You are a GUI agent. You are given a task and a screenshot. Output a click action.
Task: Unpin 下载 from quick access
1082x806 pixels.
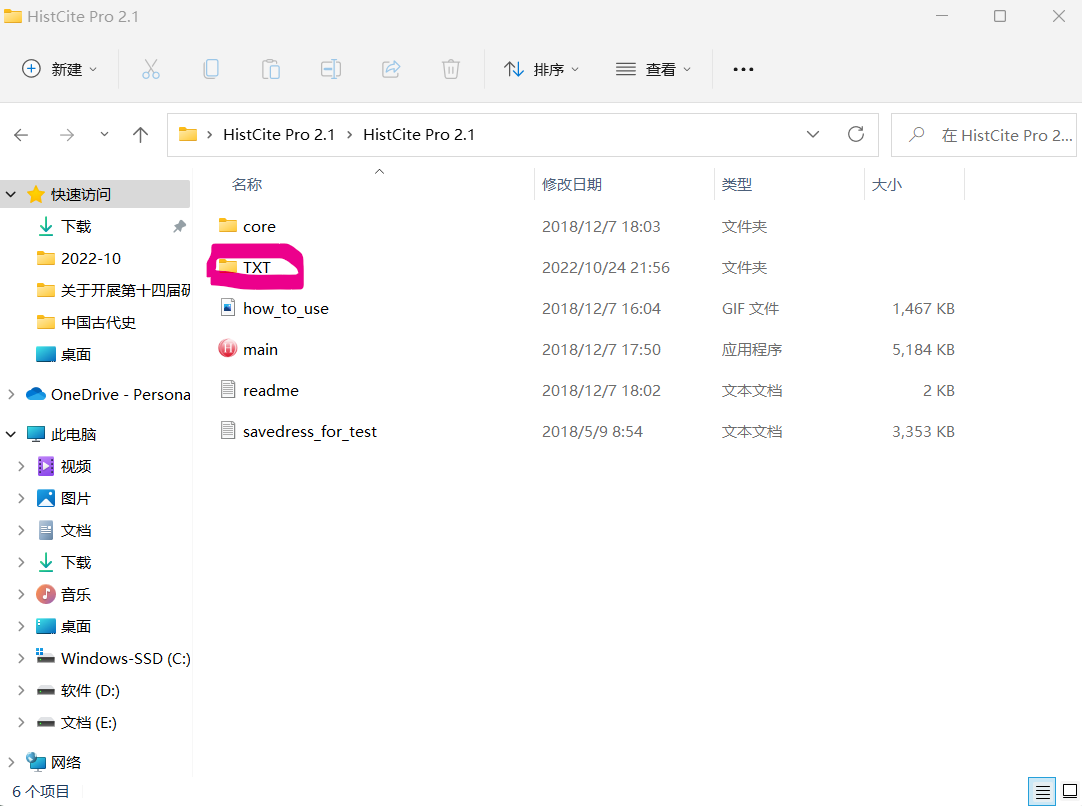pos(179,226)
